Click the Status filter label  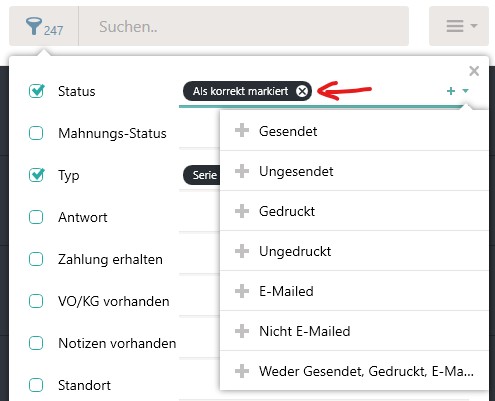pos(77,91)
